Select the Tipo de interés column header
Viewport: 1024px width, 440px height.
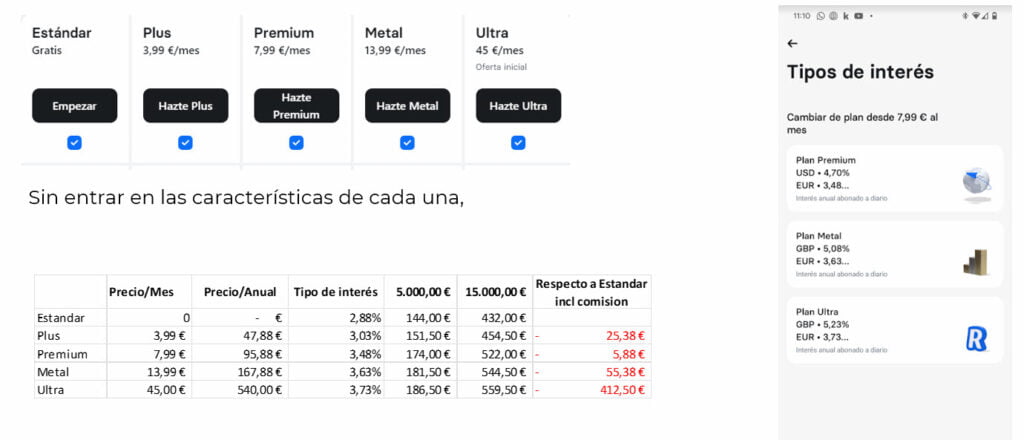coord(336,292)
